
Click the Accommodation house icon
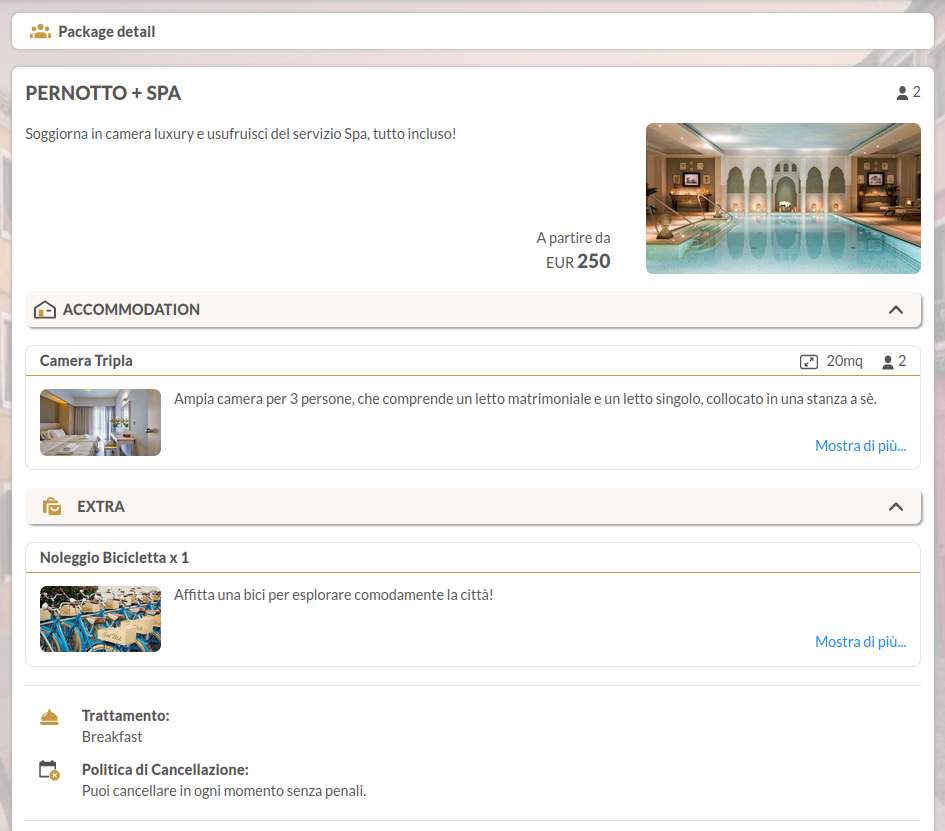45,310
